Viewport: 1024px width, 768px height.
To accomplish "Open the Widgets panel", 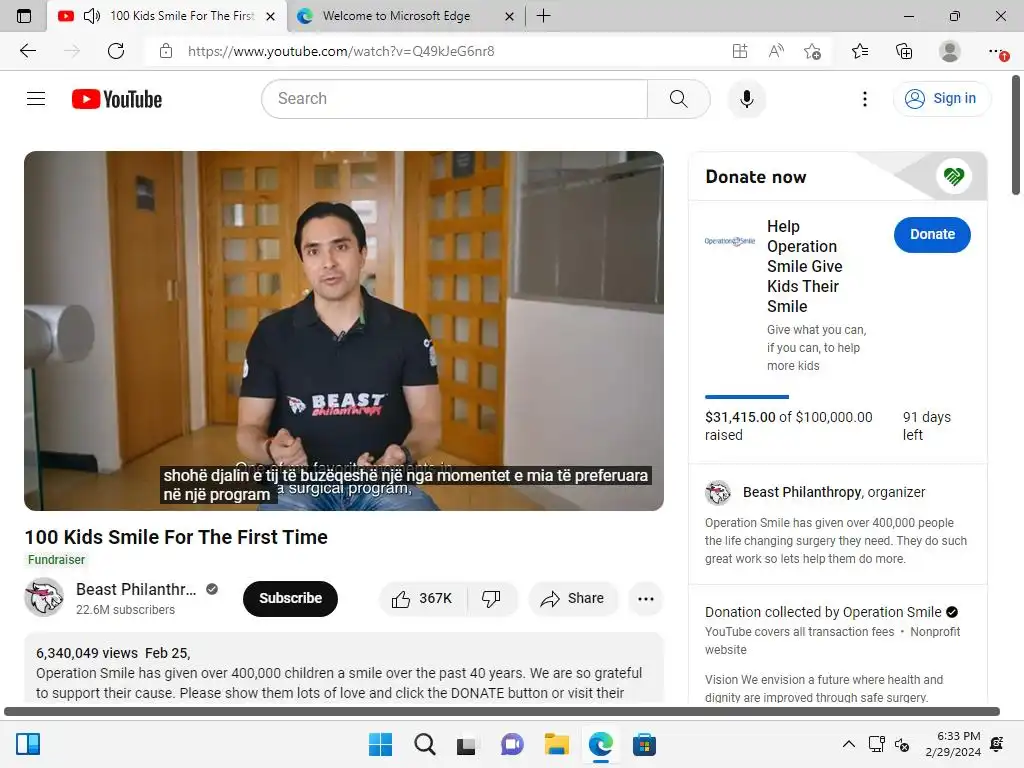I will click(28, 744).
